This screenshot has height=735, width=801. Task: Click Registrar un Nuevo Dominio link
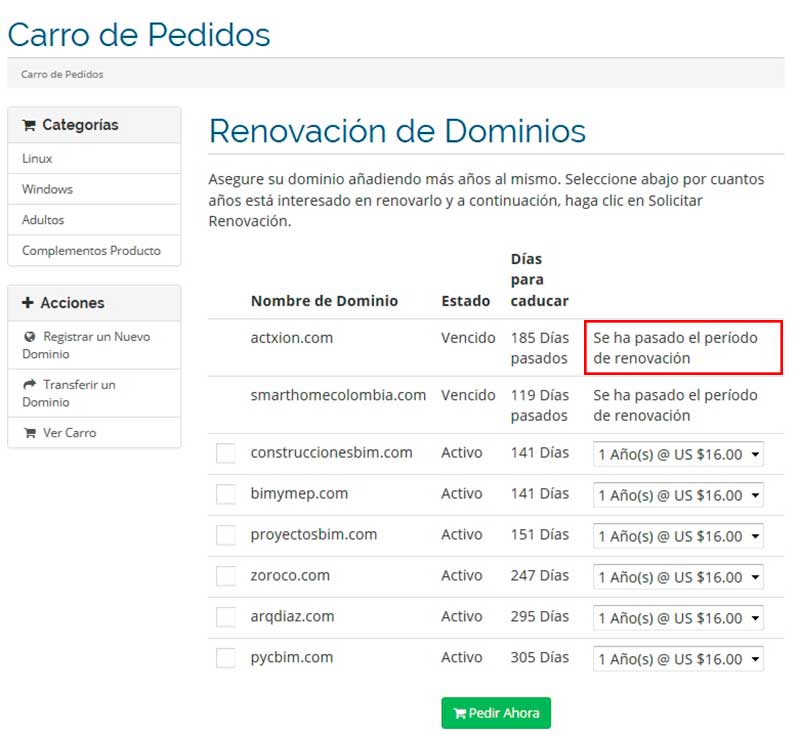(x=95, y=345)
